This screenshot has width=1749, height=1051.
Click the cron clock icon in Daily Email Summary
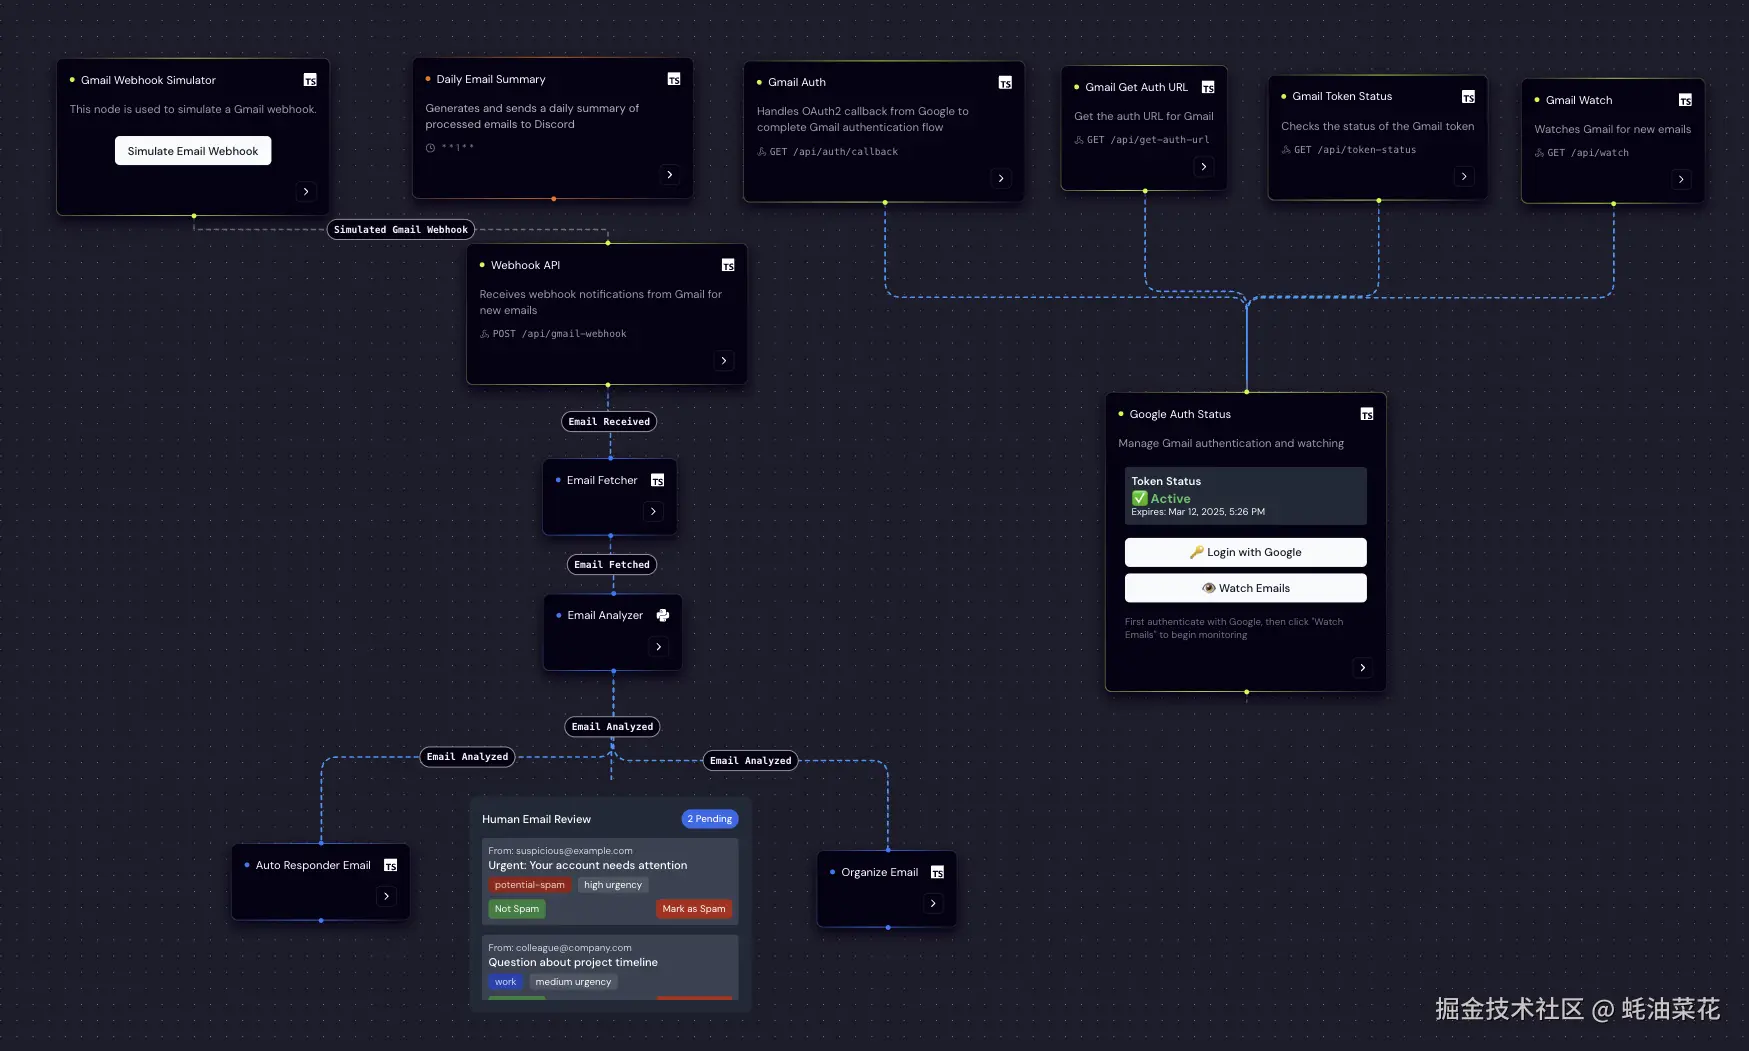(x=430, y=147)
